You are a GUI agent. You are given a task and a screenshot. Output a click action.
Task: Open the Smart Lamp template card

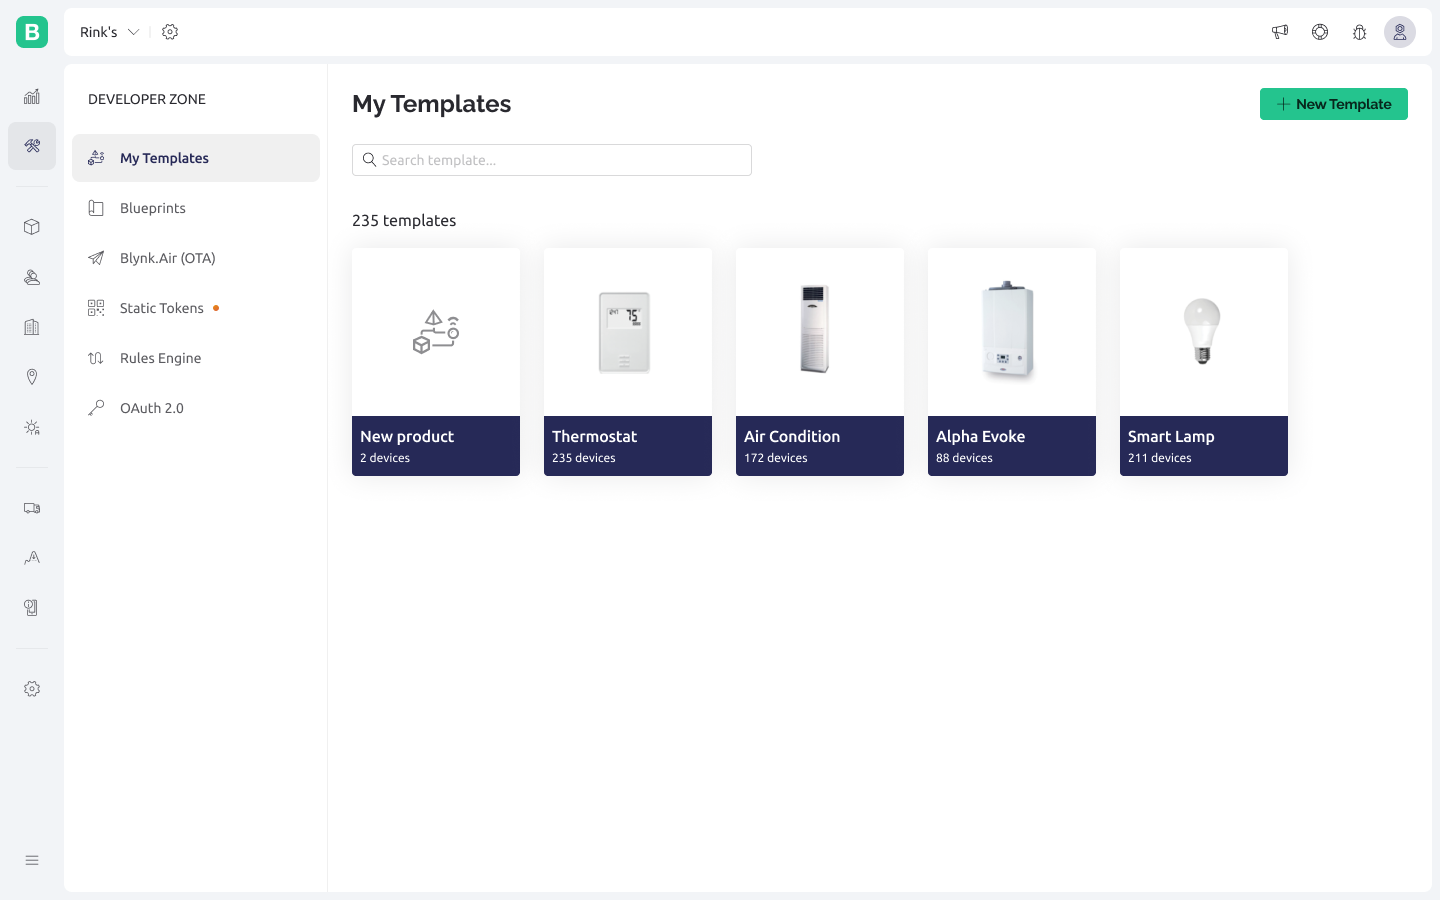tap(1204, 362)
